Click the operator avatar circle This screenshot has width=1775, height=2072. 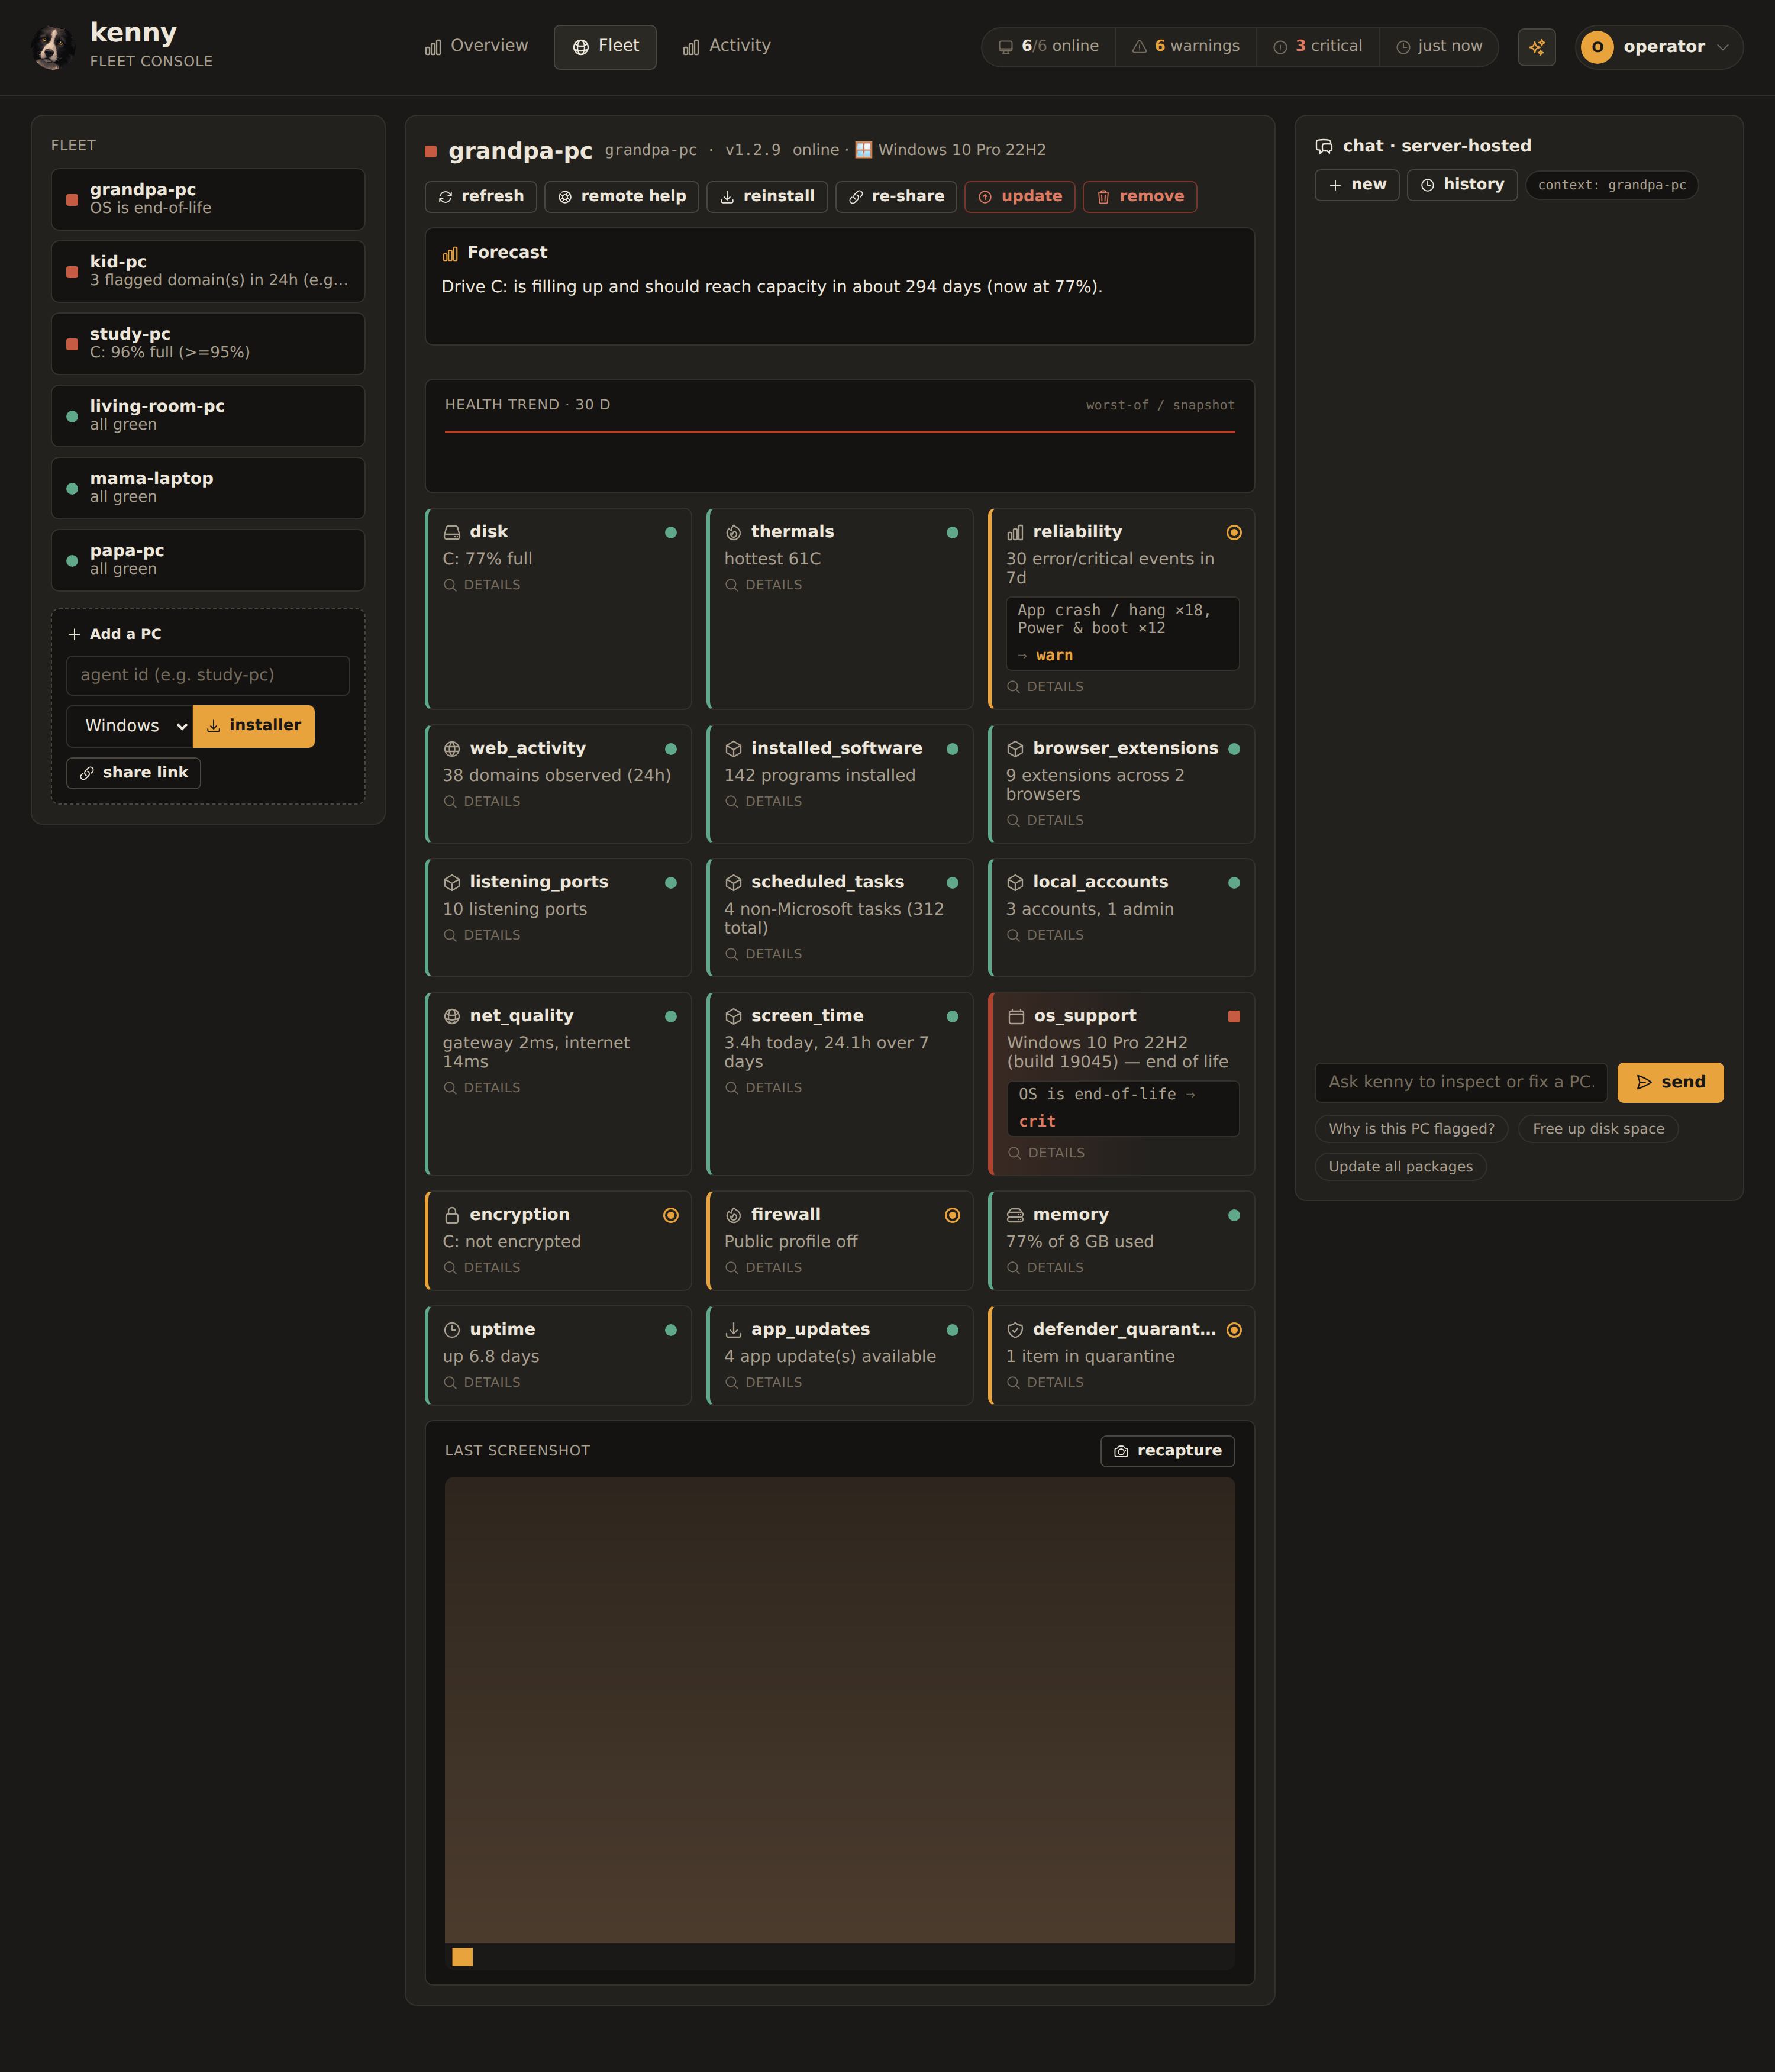(x=1597, y=47)
